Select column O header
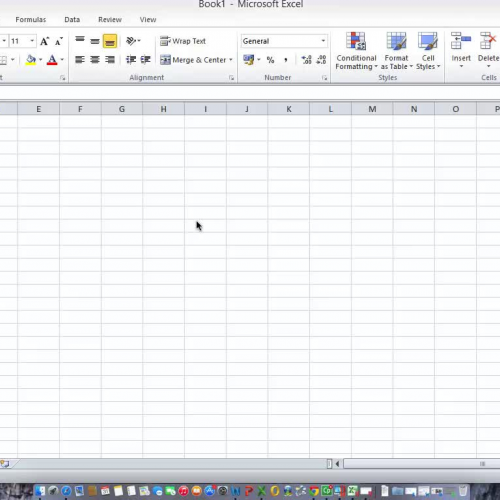 (455, 109)
